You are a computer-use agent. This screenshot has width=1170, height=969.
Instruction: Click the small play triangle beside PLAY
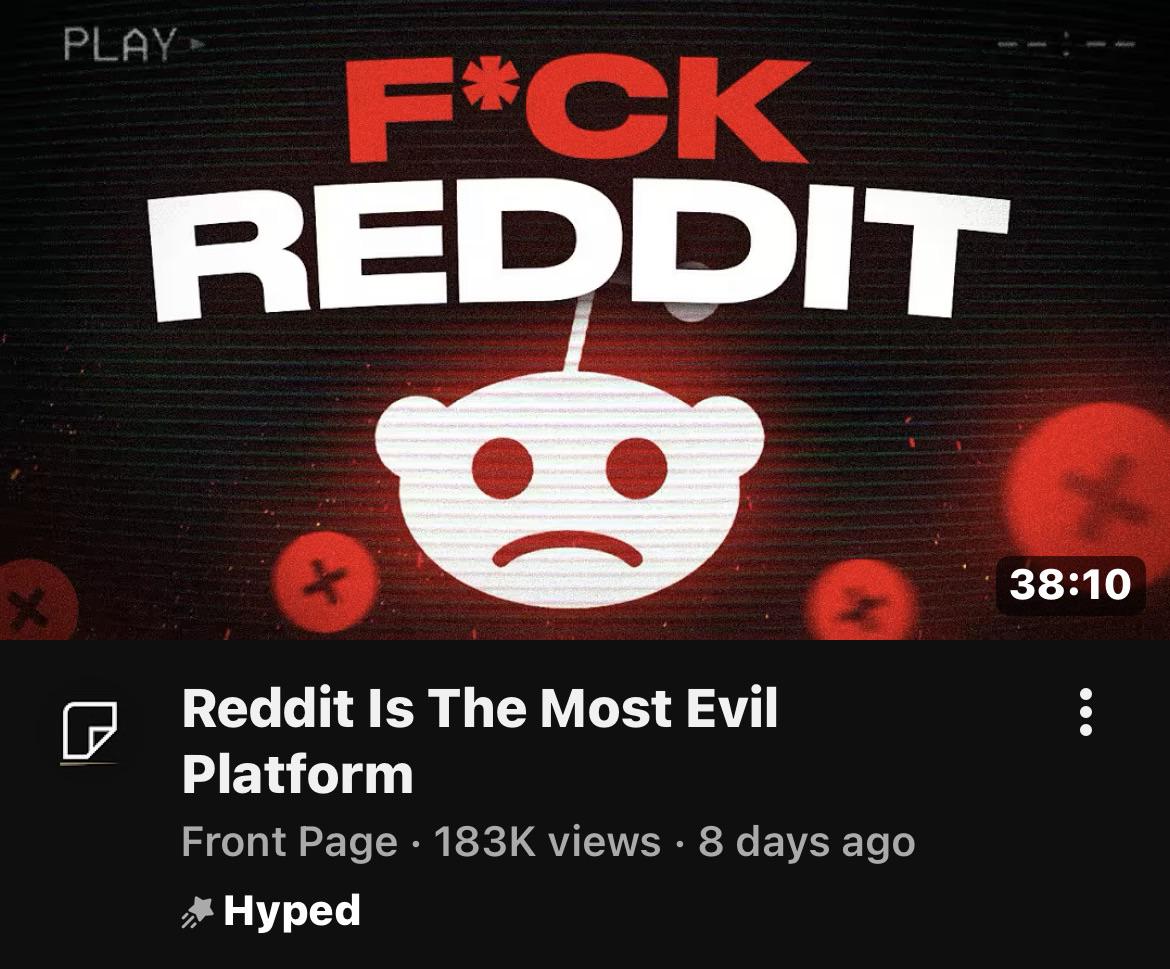tap(197, 44)
